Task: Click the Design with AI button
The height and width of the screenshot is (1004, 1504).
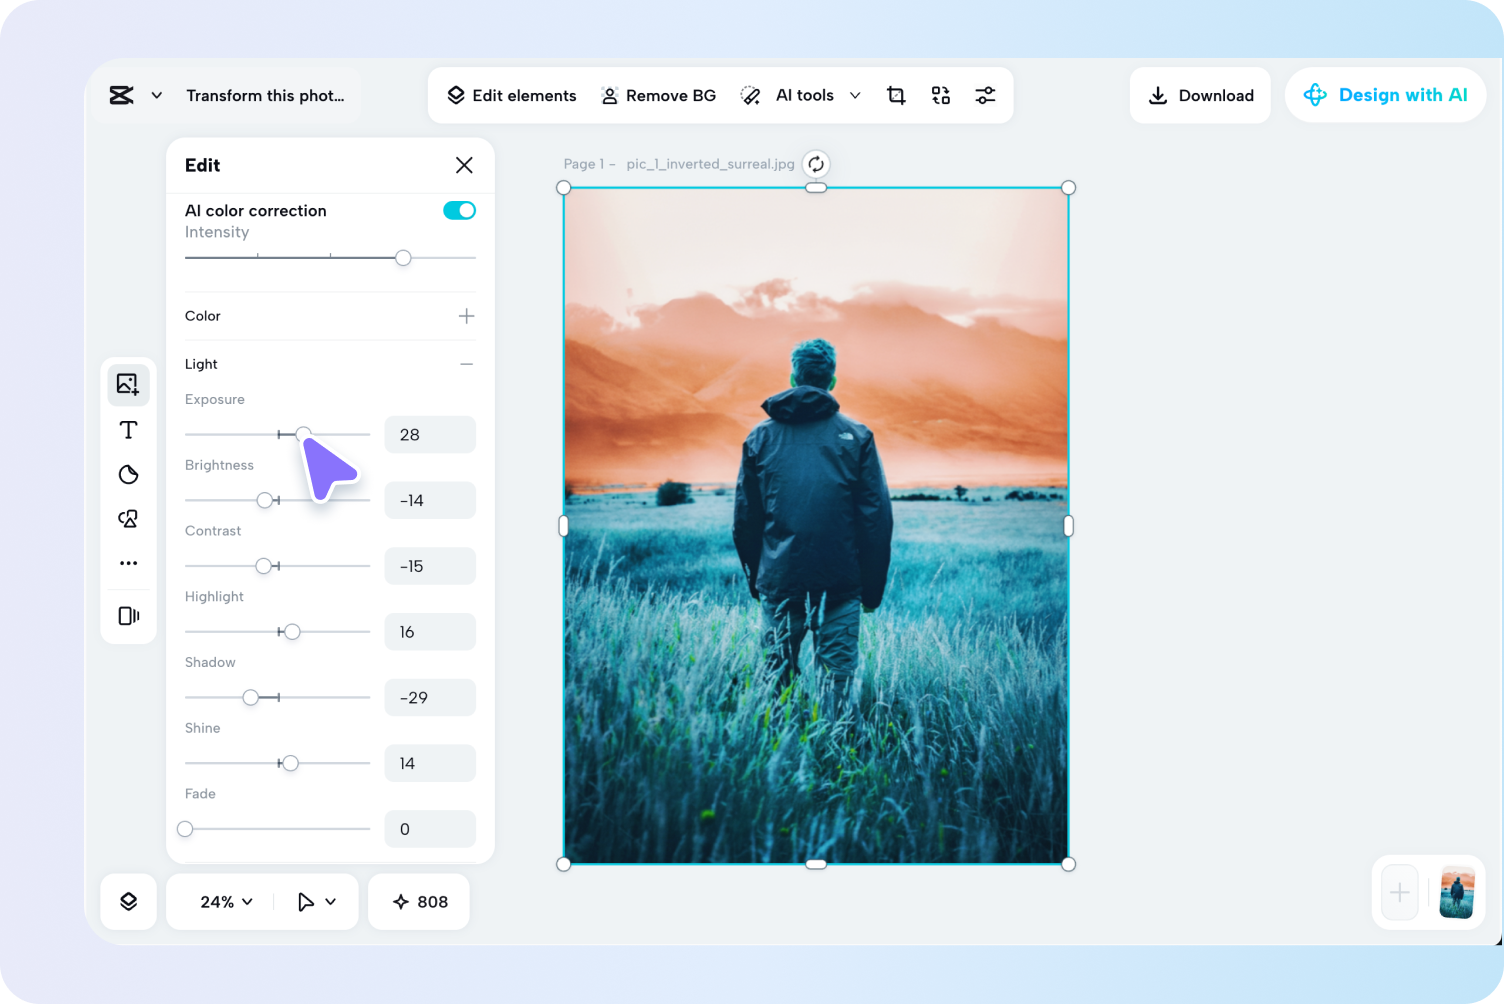Action: (1385, 95)
